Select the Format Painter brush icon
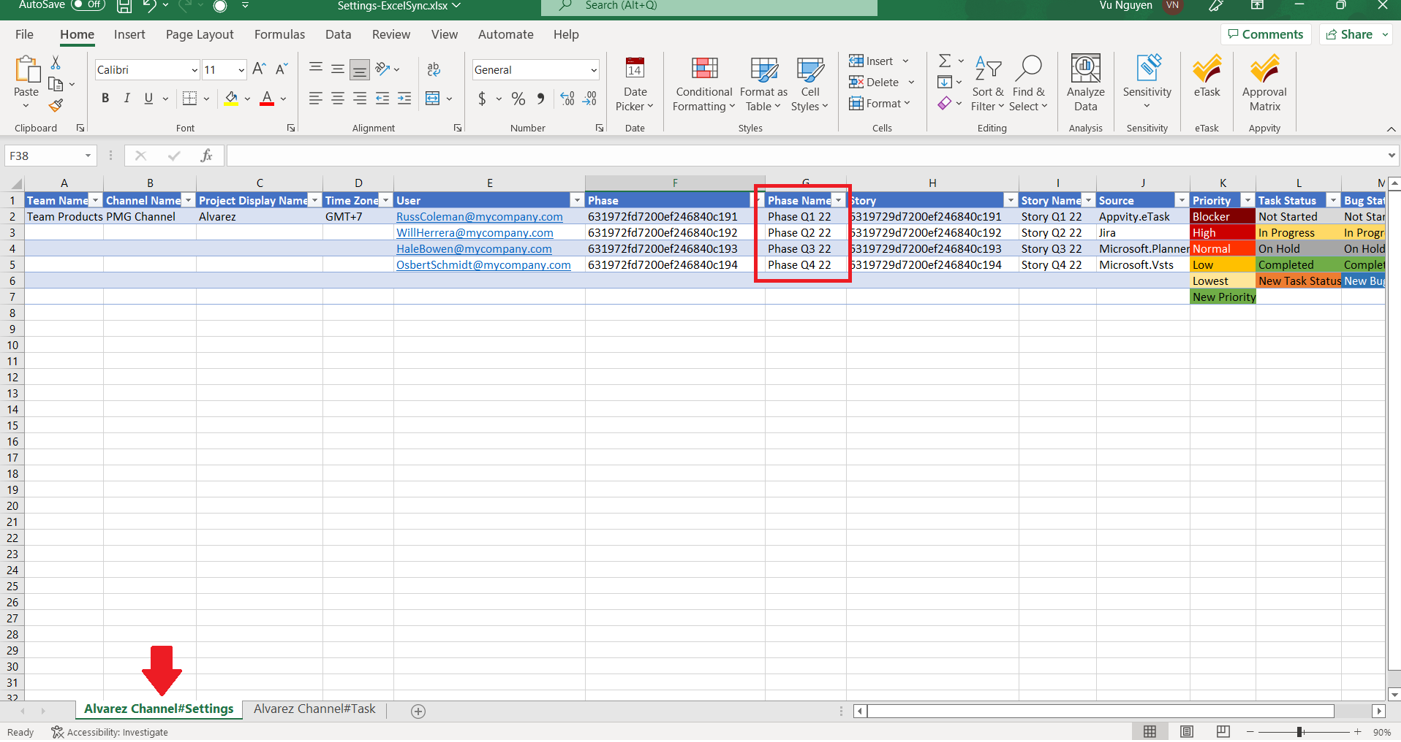The image size is (1401, 742). pos(56,106)
